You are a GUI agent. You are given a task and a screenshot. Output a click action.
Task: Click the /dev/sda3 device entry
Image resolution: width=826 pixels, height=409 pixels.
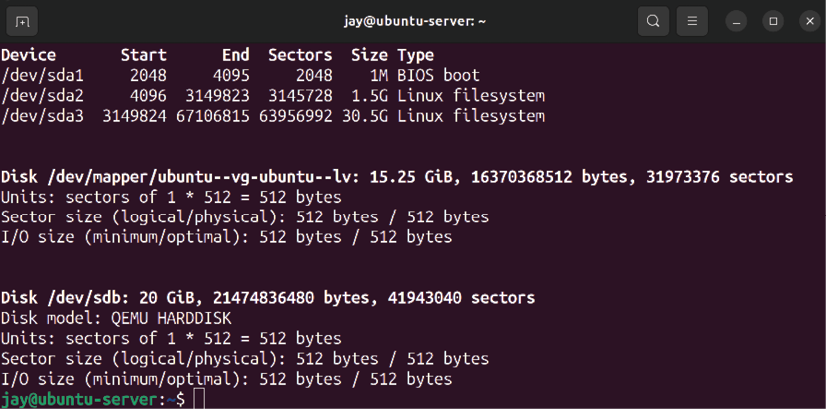tap(42, 116)
